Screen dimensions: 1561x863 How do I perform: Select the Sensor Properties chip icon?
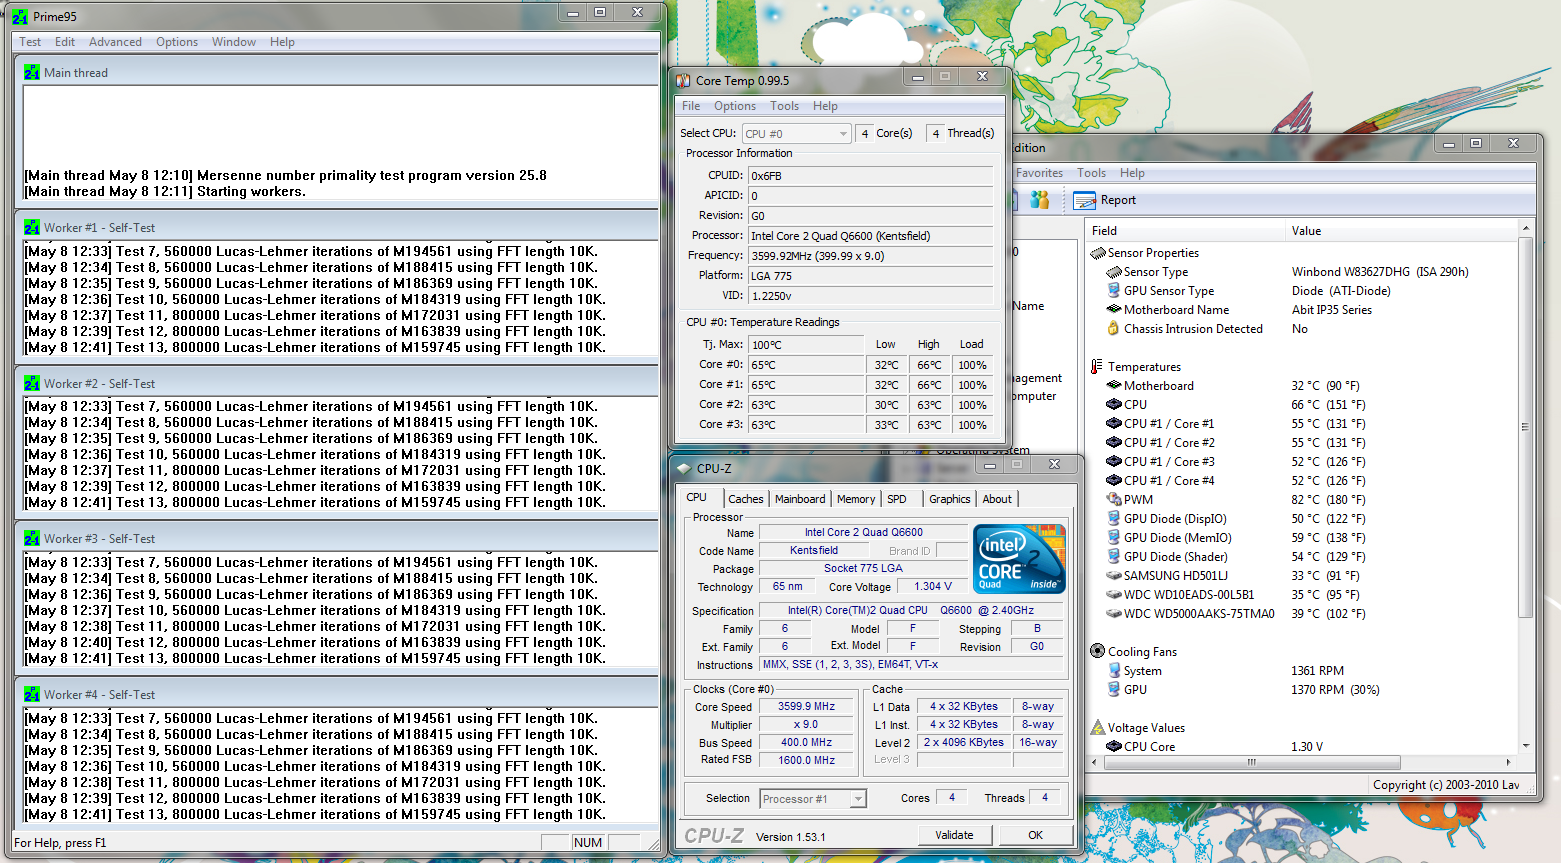pyautogui.click(x=1098, y=253)
